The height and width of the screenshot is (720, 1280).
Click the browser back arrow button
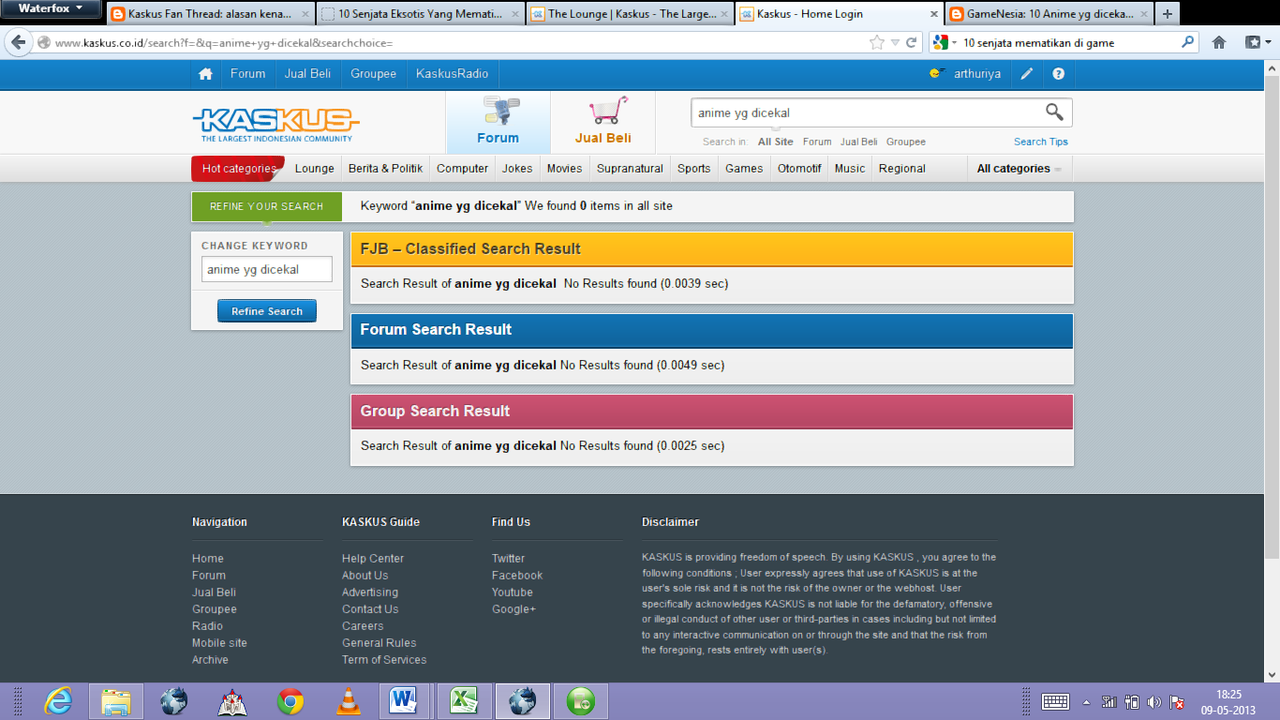[x=17, y=43]
